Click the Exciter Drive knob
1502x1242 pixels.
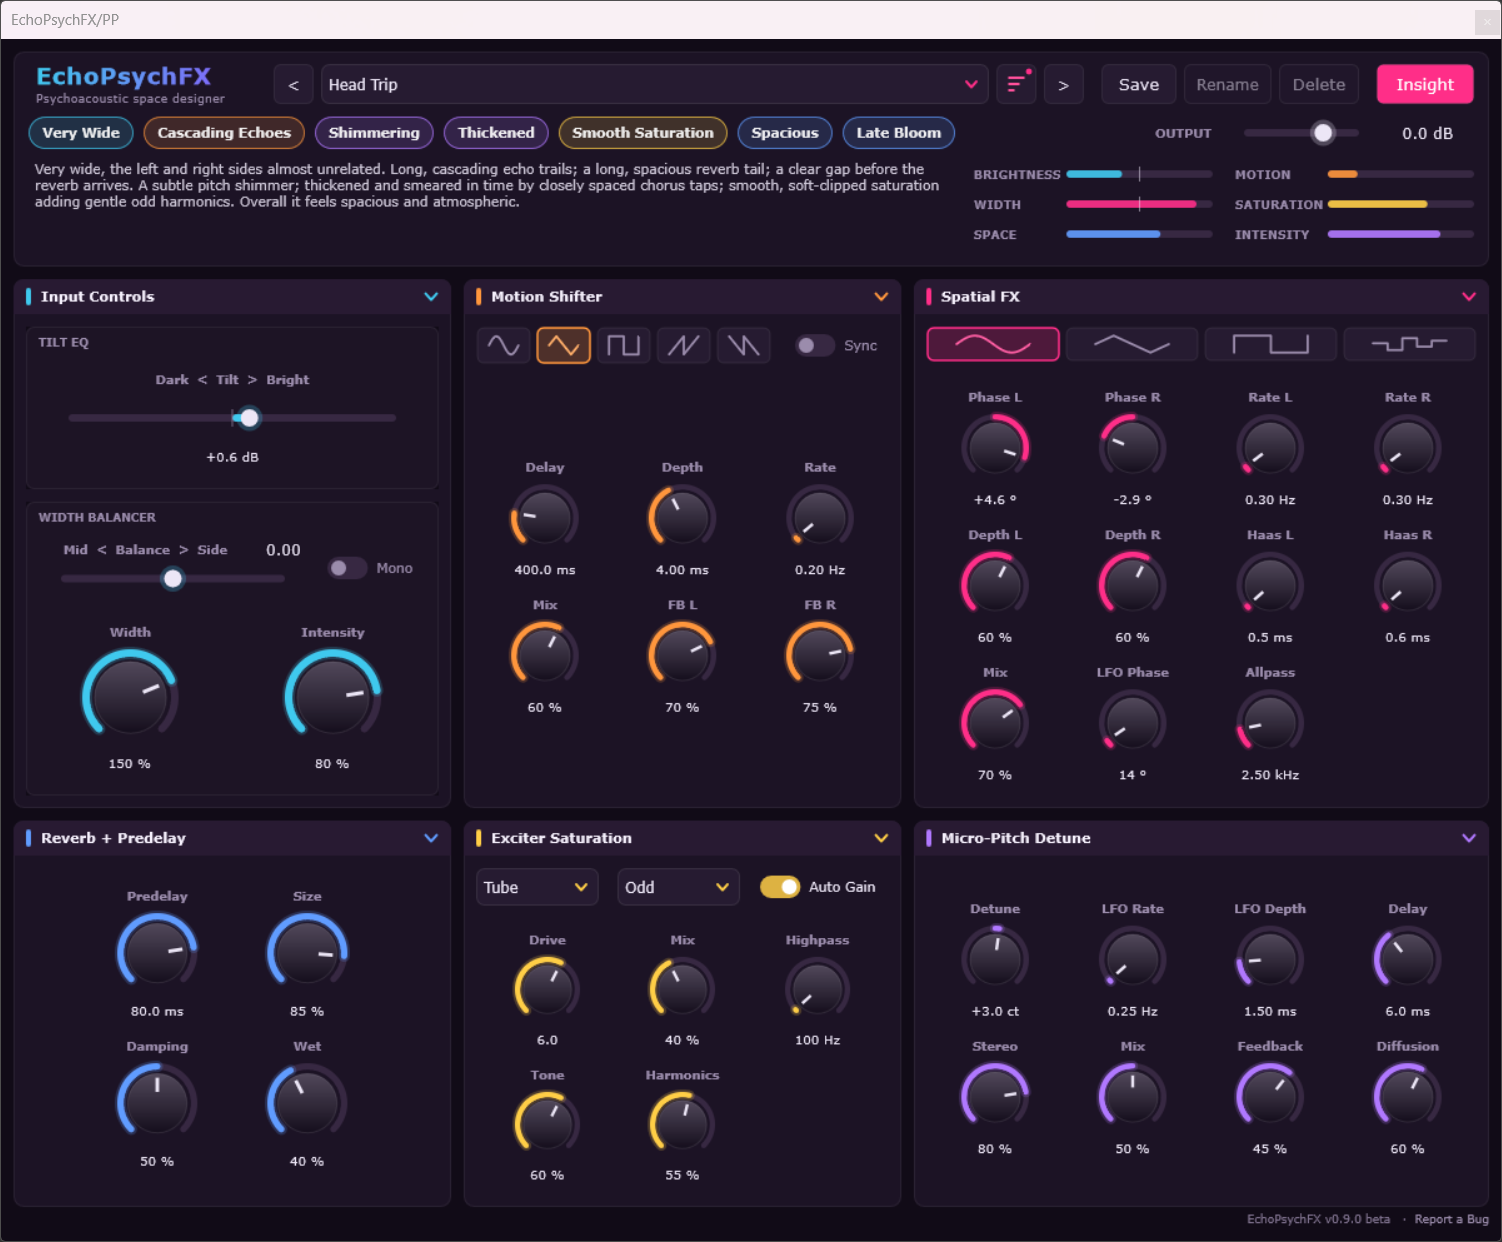coord(547,989)
